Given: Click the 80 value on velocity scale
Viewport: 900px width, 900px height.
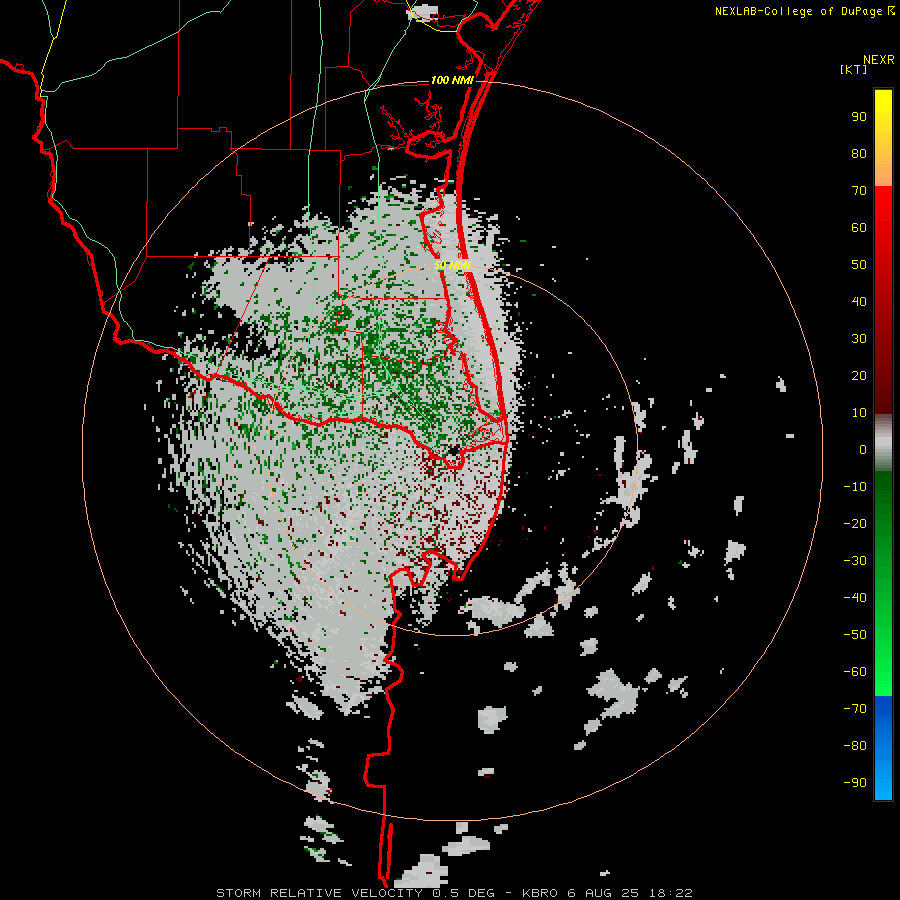Looking at the screenshot, I should tap(859, 154).
